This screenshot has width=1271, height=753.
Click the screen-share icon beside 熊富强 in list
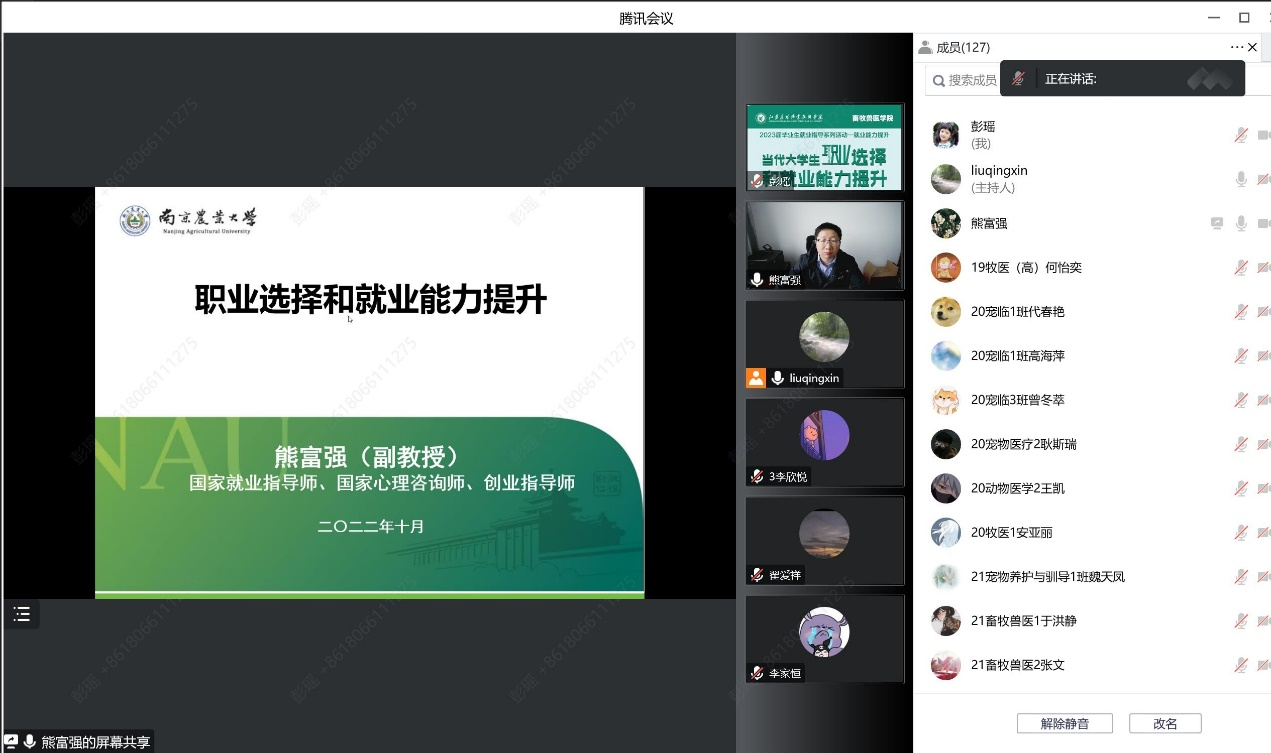point(1217,224)
